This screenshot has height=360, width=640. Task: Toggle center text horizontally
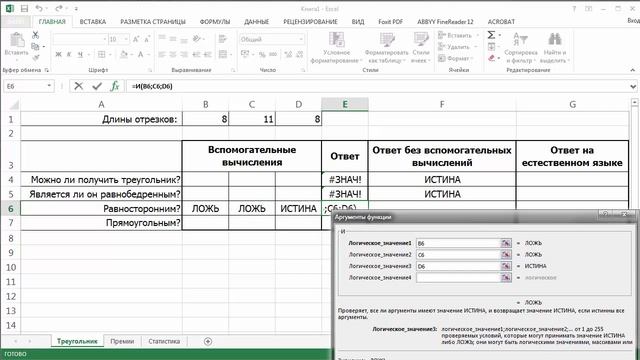173,54
